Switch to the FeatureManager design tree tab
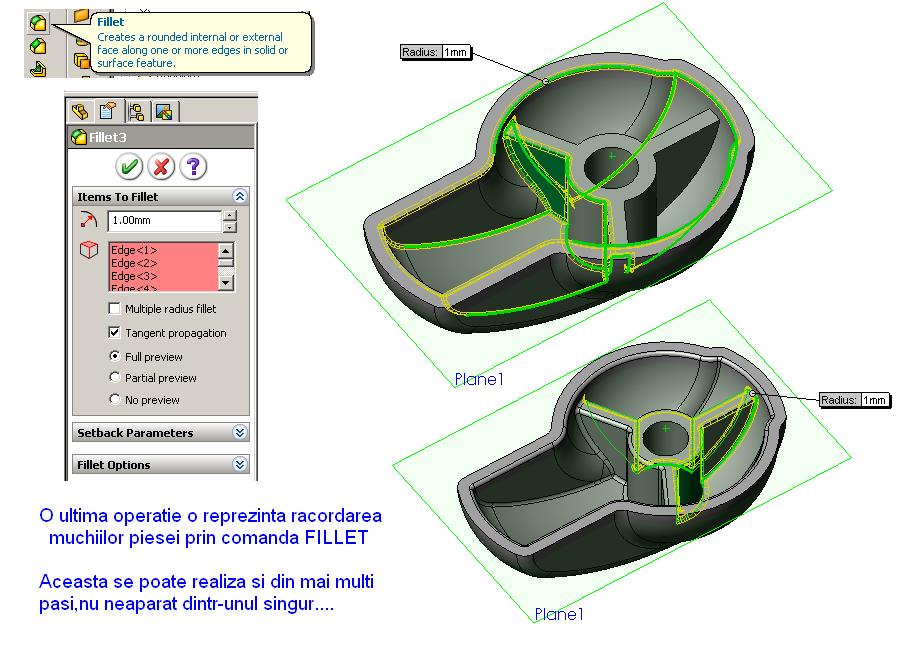 pyautogui.click(x=80, y=111)
